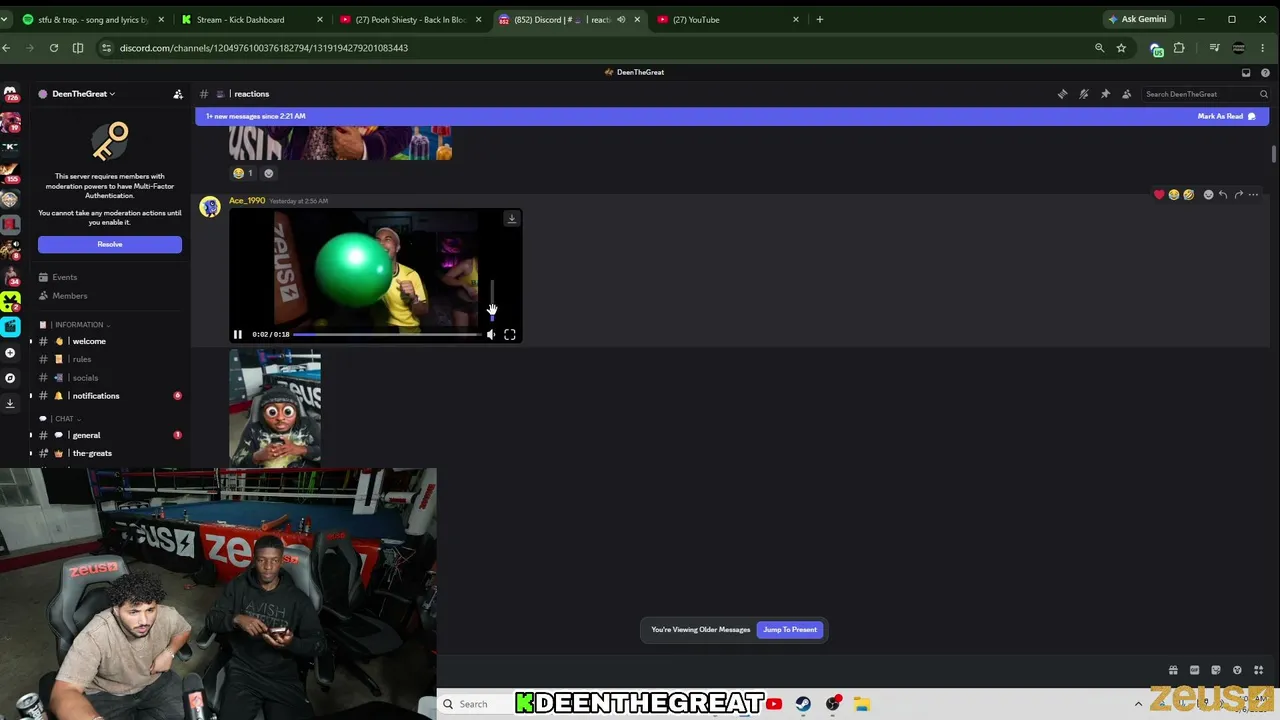Viewport: 1280px width, 720px height.
Task: Adjust the video volume slider
Action: [x=491, y=300]
